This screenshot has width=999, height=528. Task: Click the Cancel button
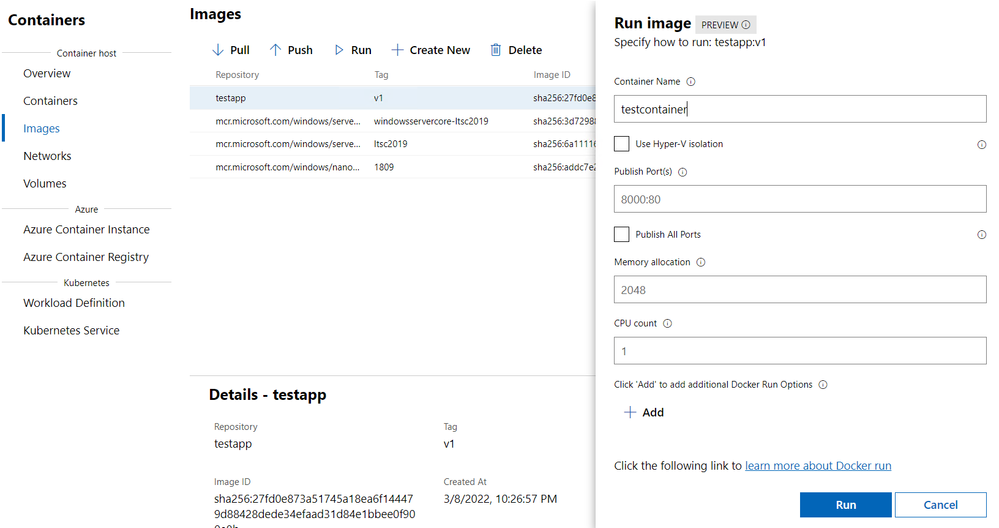(940, 505)
